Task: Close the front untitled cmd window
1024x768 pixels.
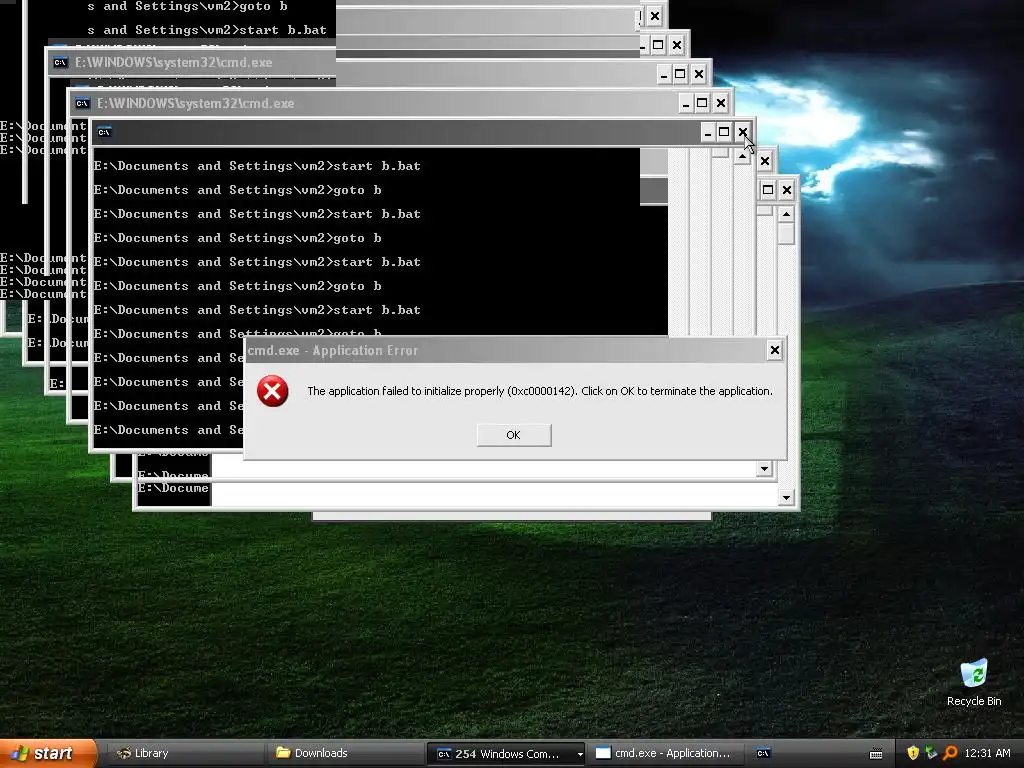Action: [743, 133]
